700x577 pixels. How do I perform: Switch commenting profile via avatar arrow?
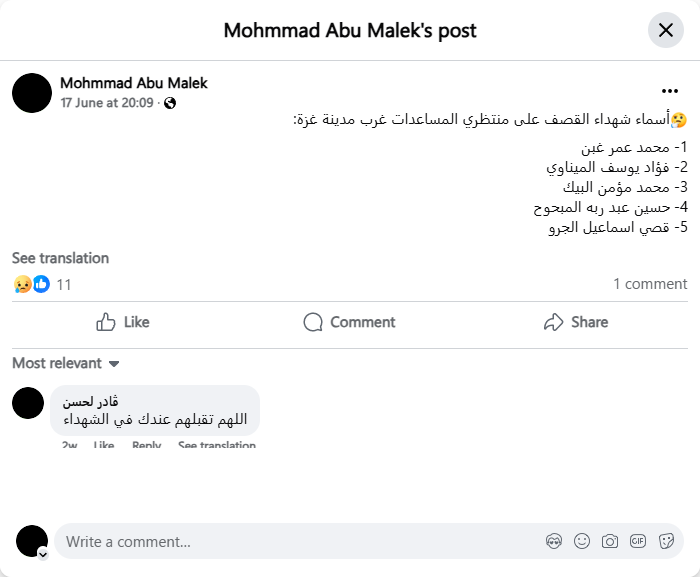[x=43, y=553]
